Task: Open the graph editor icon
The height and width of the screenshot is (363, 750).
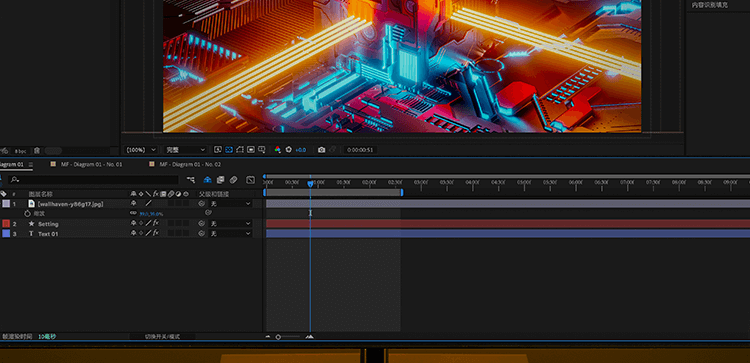Action: 250,180
